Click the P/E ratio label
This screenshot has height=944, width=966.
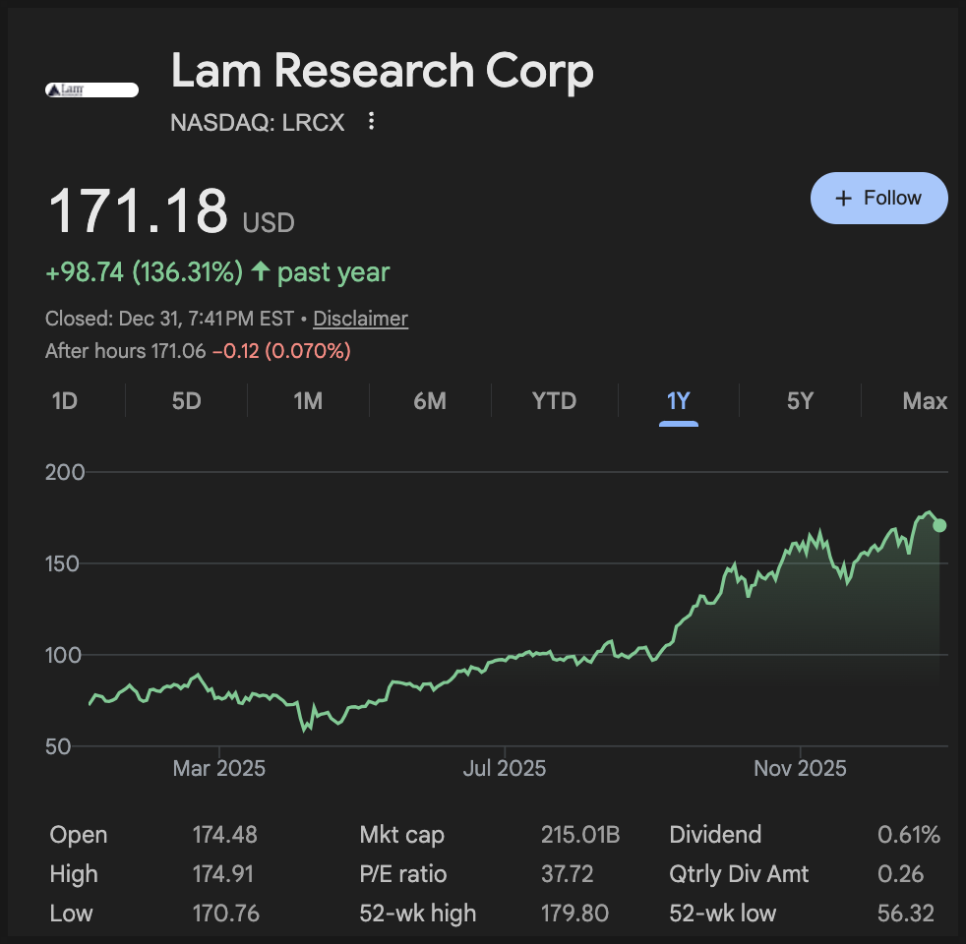(x=403, y=874)
